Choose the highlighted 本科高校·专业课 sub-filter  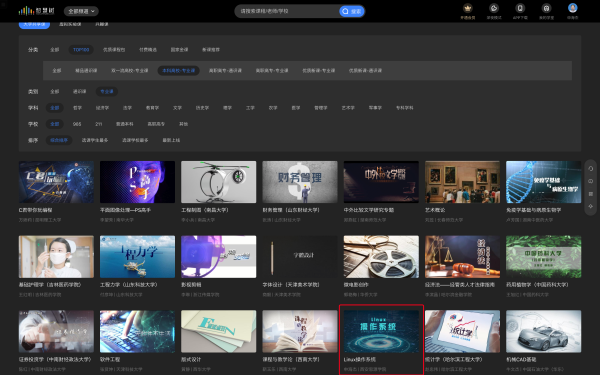[x=178, y=70]
